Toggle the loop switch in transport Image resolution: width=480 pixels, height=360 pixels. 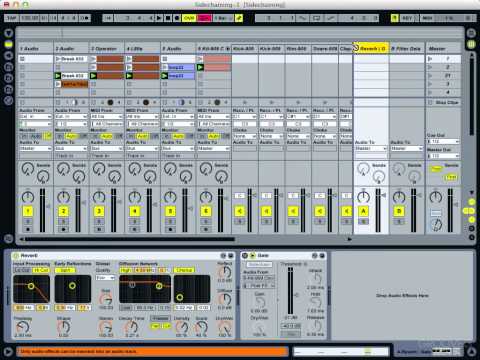click(316, 18)
